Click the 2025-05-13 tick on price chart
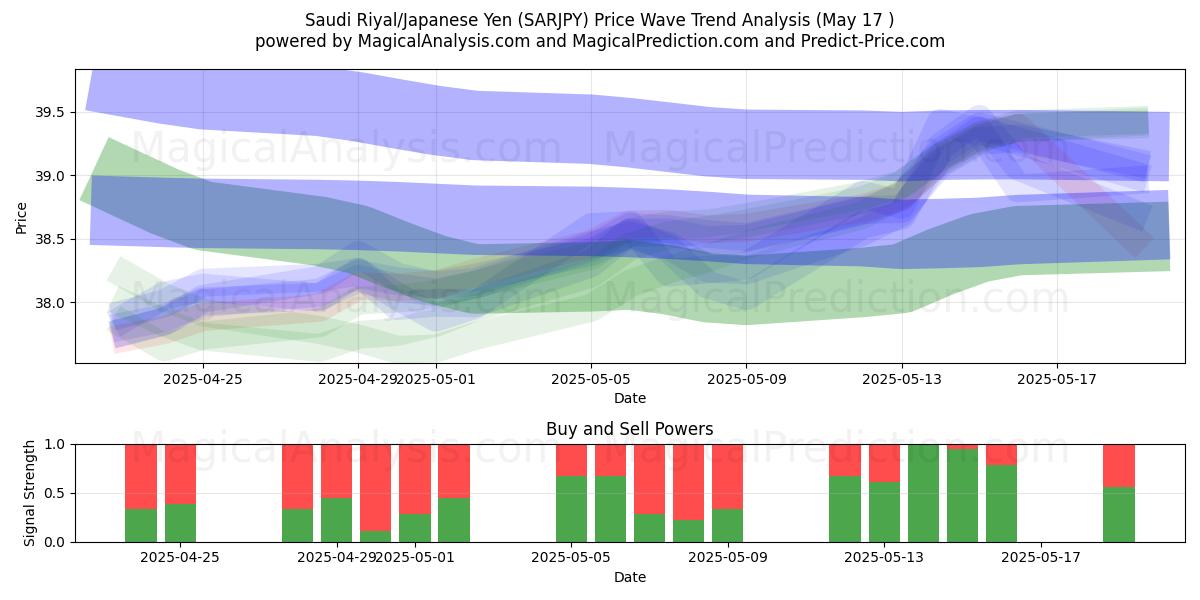This screenshot has width=1200, height=600. [902, 379]
